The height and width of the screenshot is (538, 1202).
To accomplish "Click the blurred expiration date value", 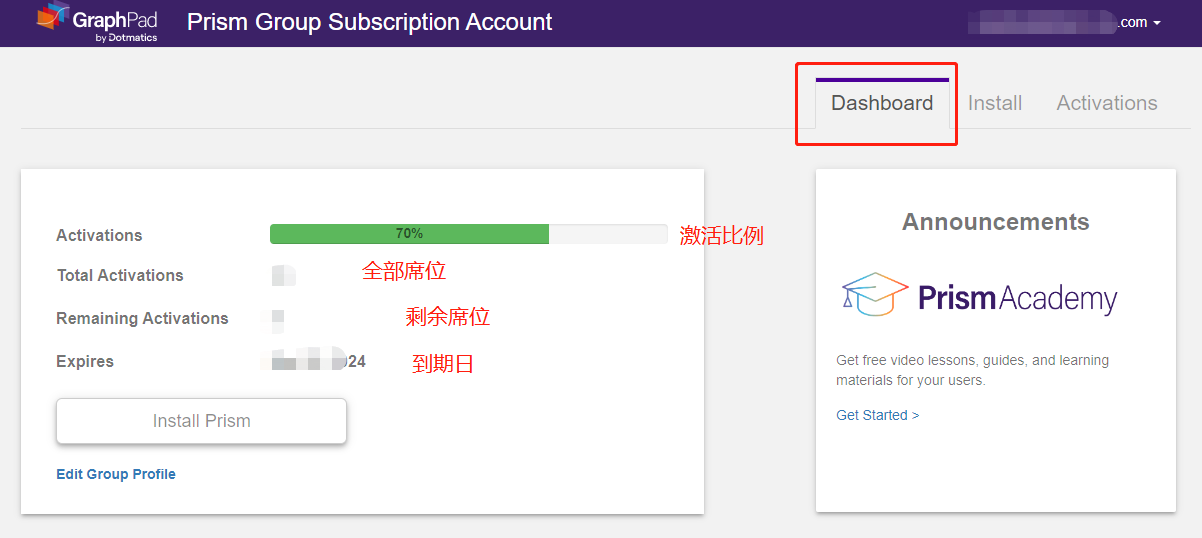I will [x=314, y=361].
